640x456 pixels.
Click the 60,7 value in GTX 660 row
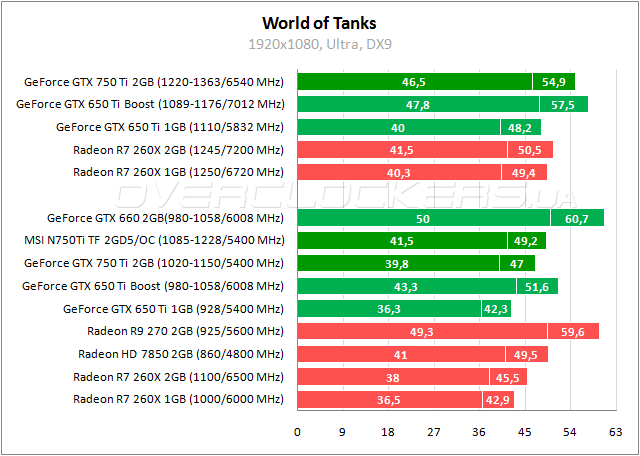point(576,219)
